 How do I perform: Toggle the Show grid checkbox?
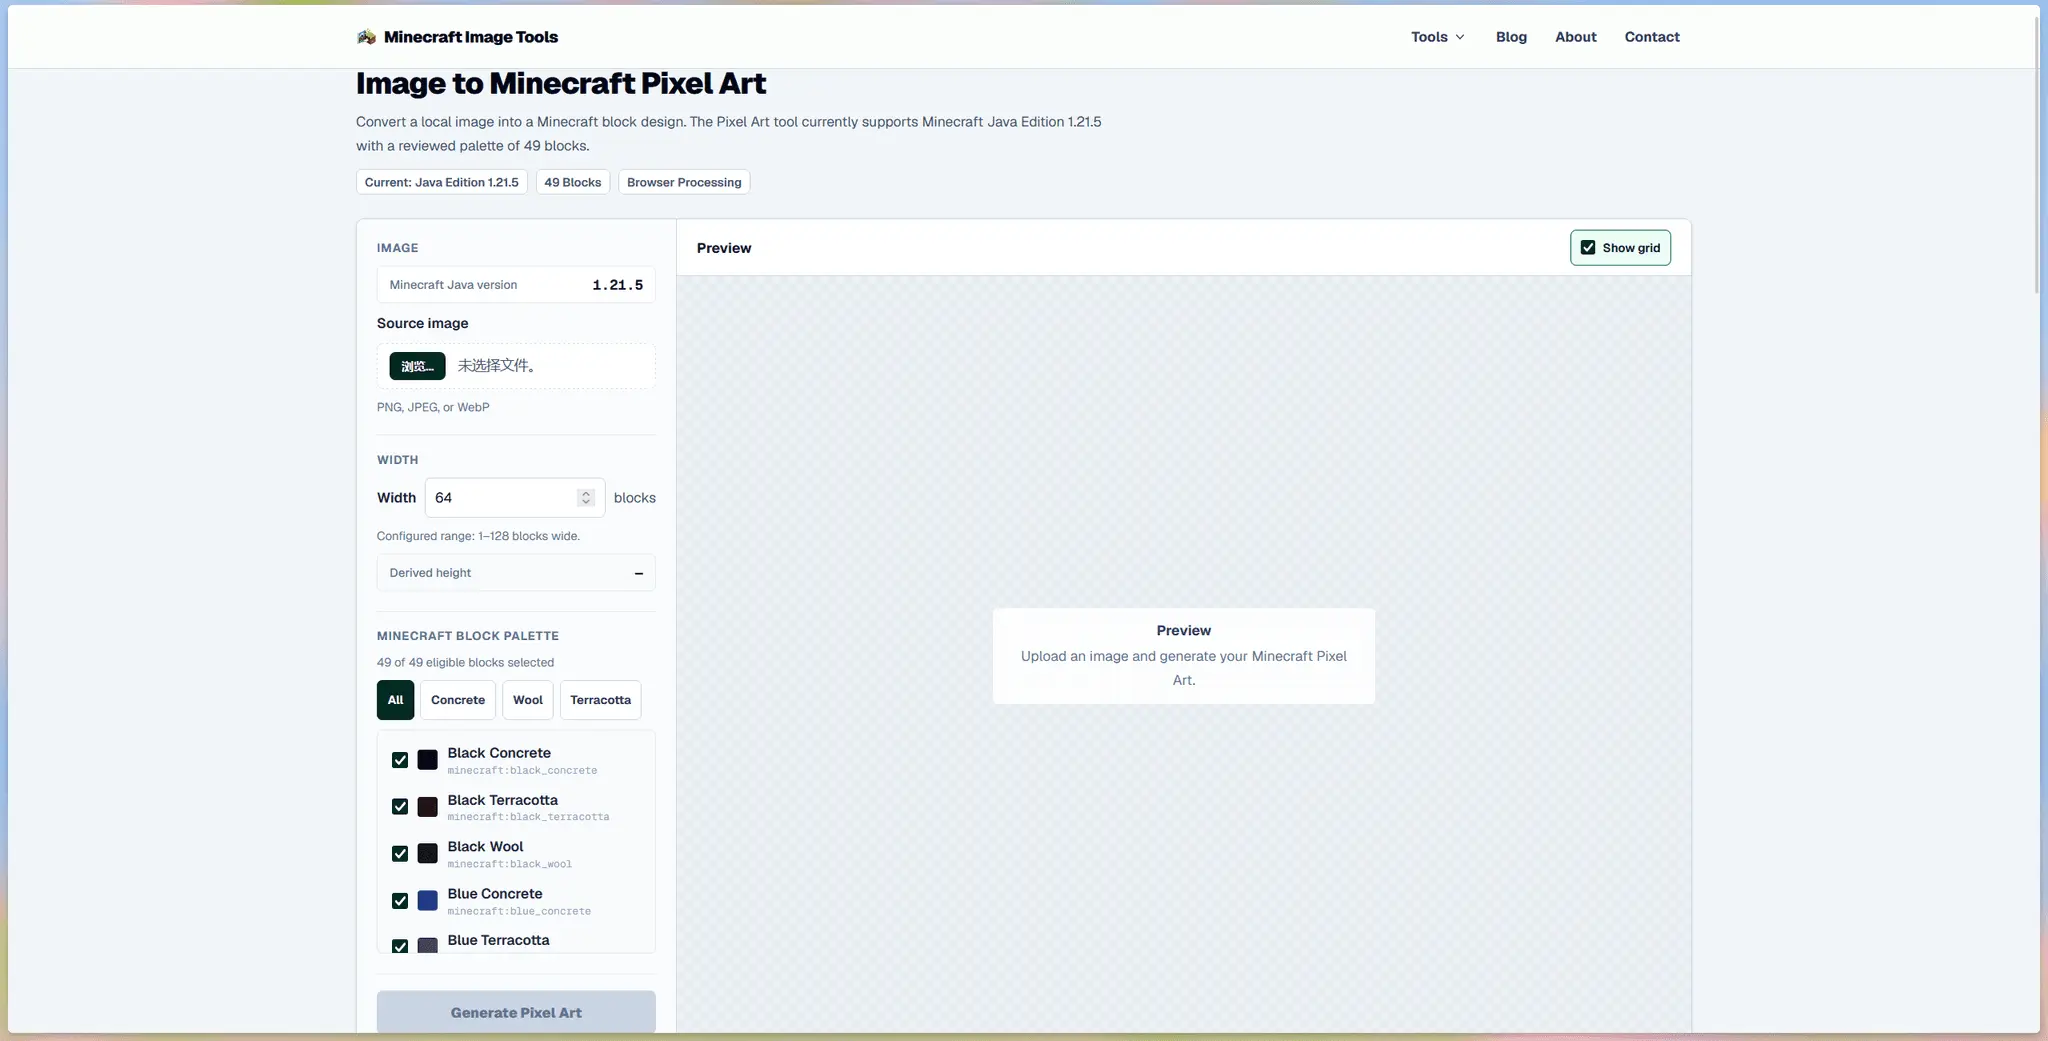tap(1588, 248)
